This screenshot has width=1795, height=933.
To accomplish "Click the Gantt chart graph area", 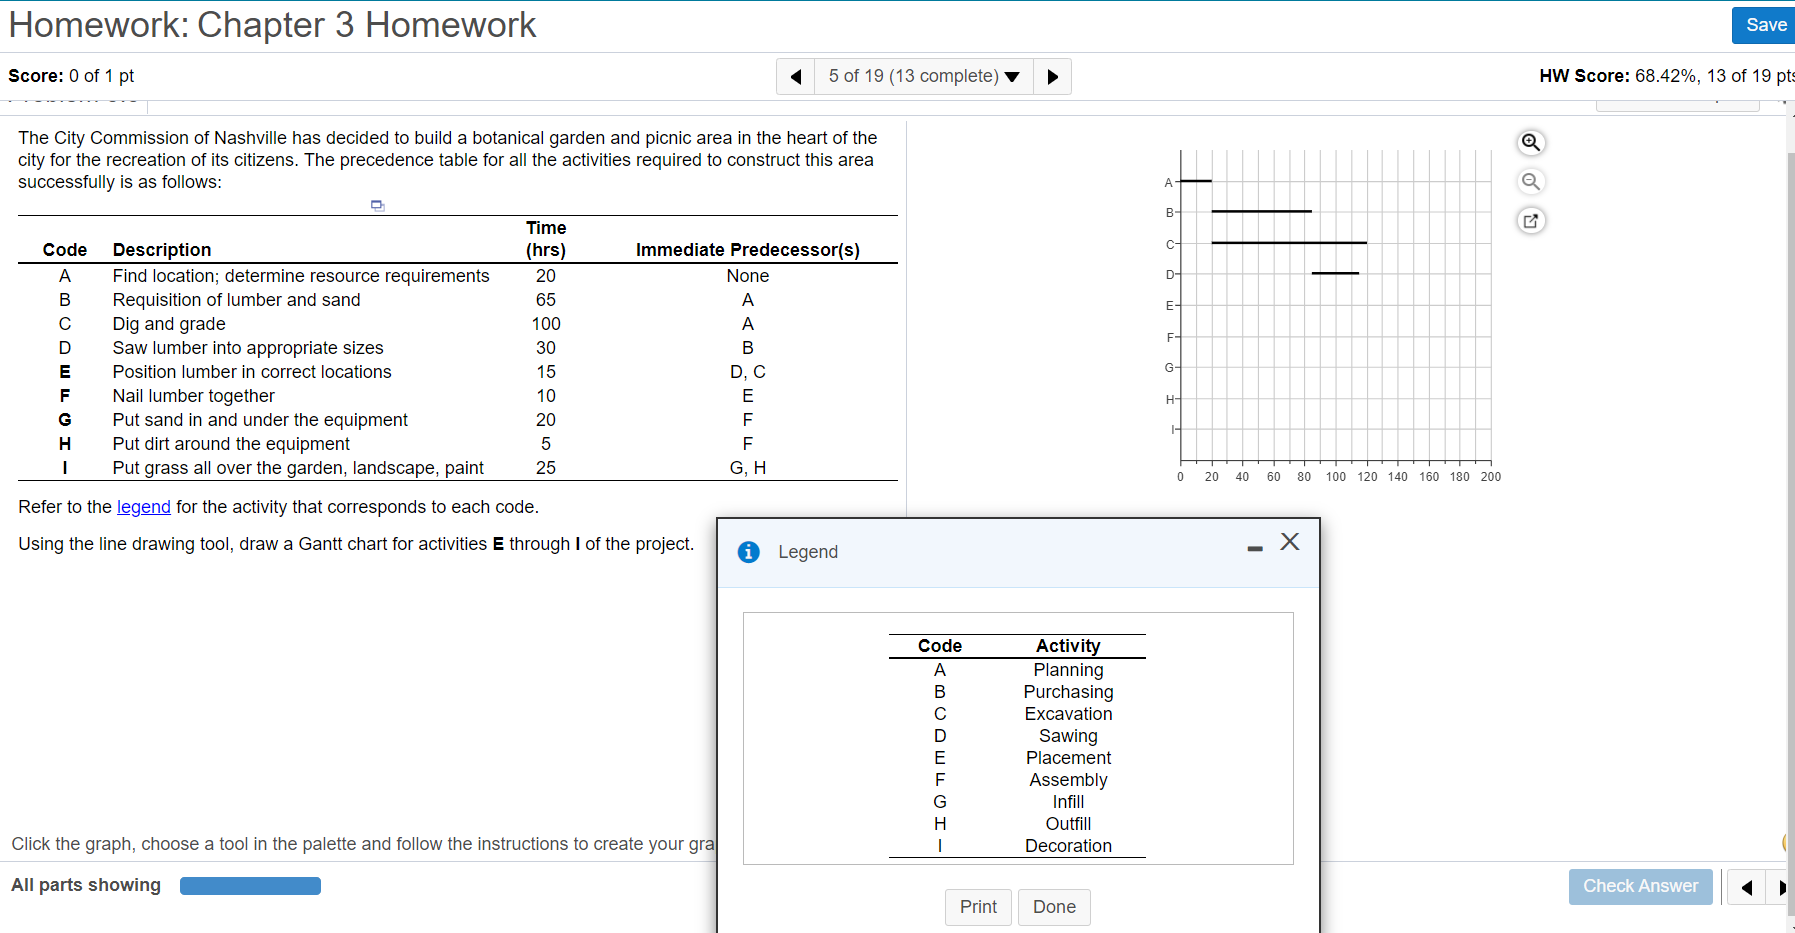I will pos(1335,305).
